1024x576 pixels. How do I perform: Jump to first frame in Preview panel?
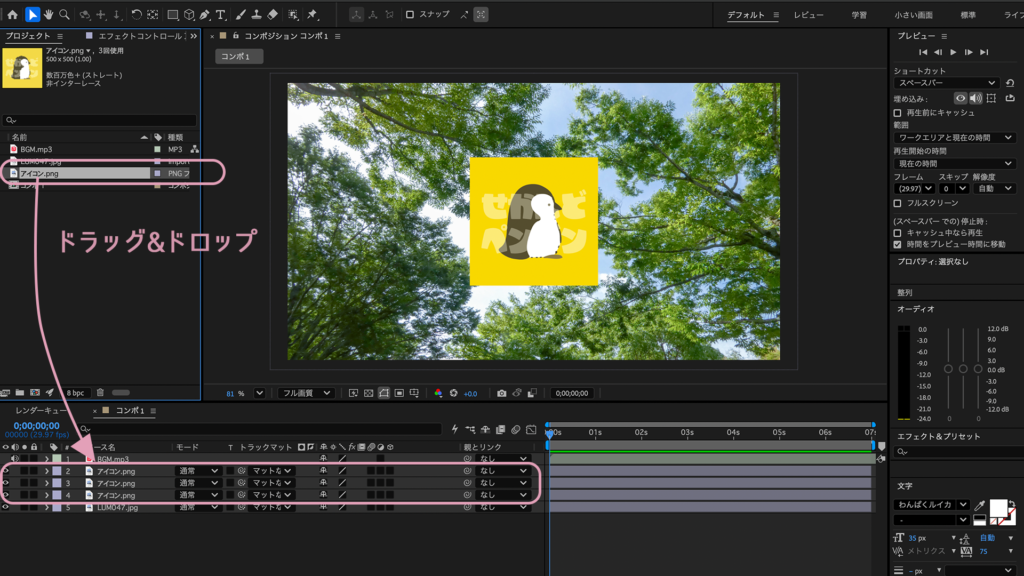923,52
